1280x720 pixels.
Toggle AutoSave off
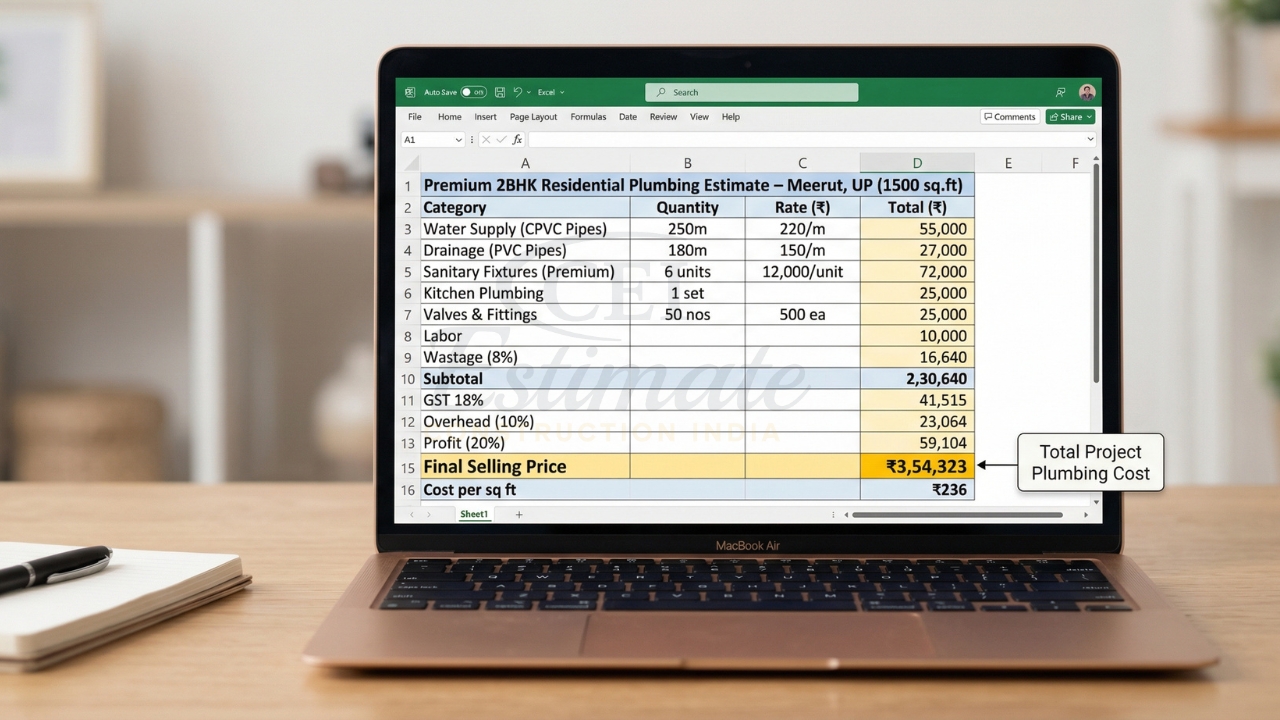(x=472, y=92)
